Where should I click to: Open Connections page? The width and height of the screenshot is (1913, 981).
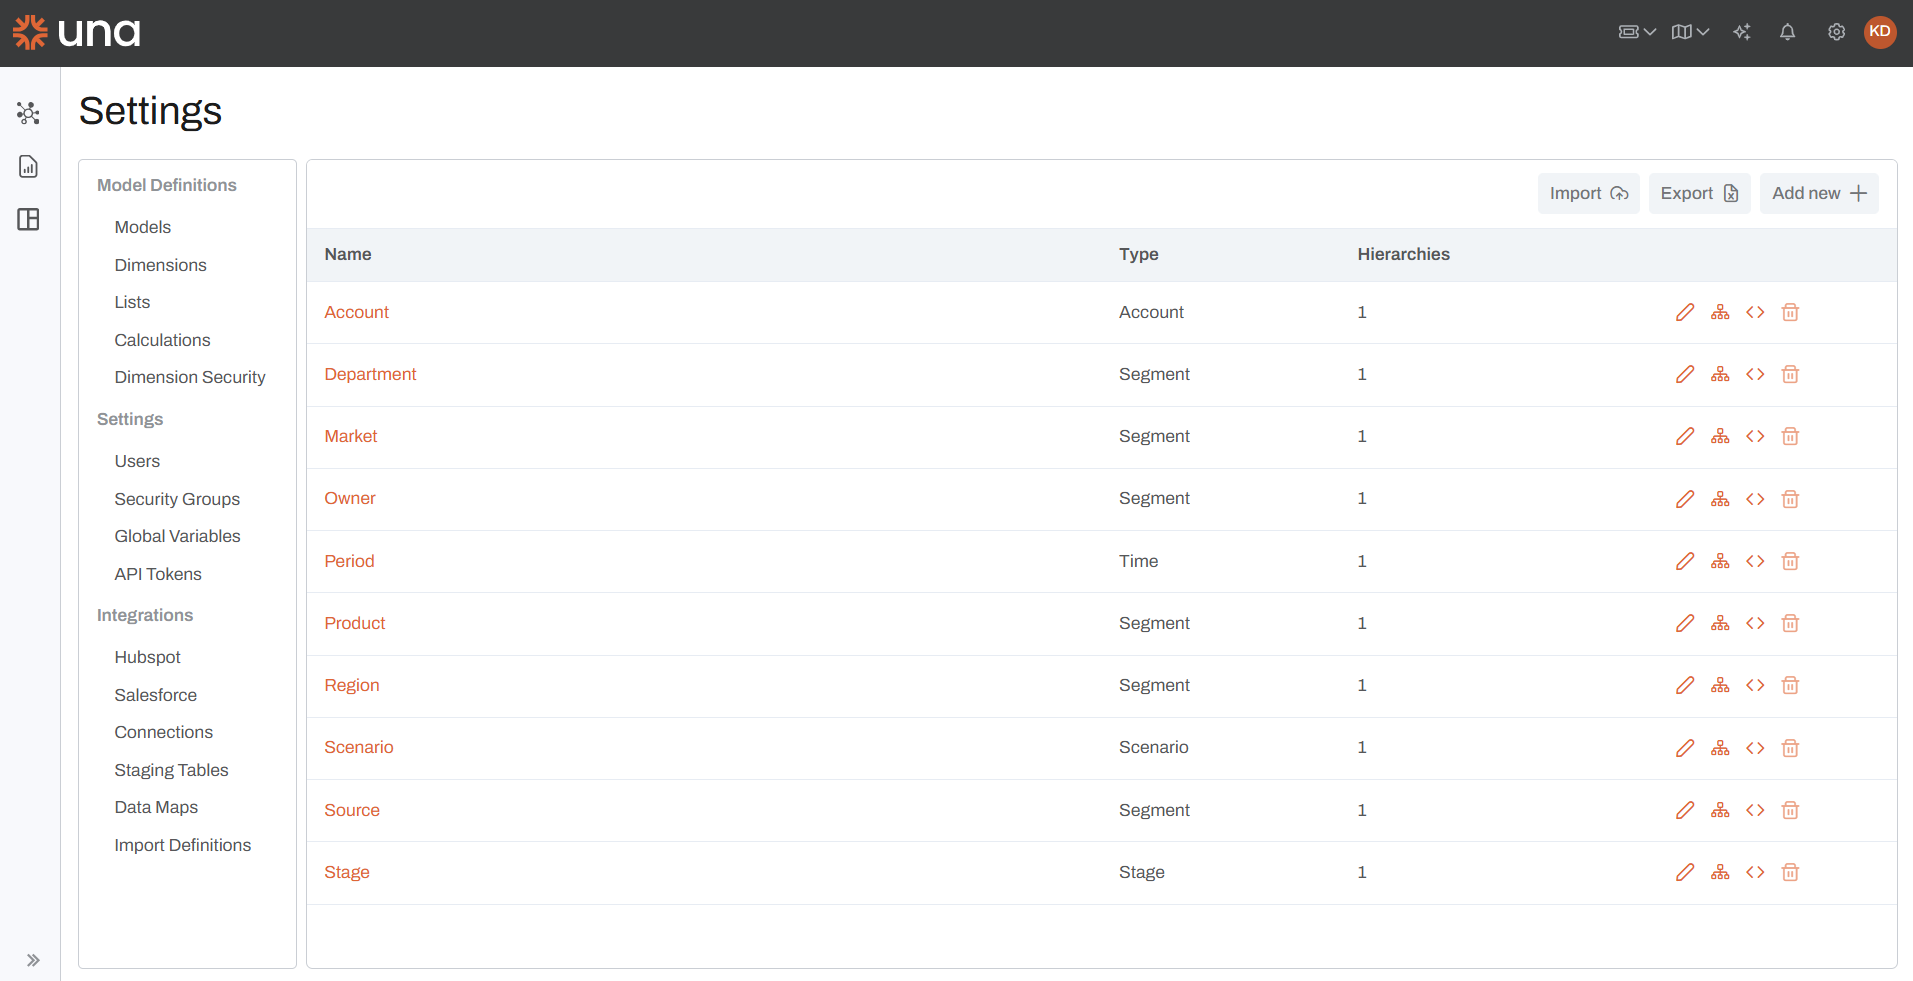point(163,732)
